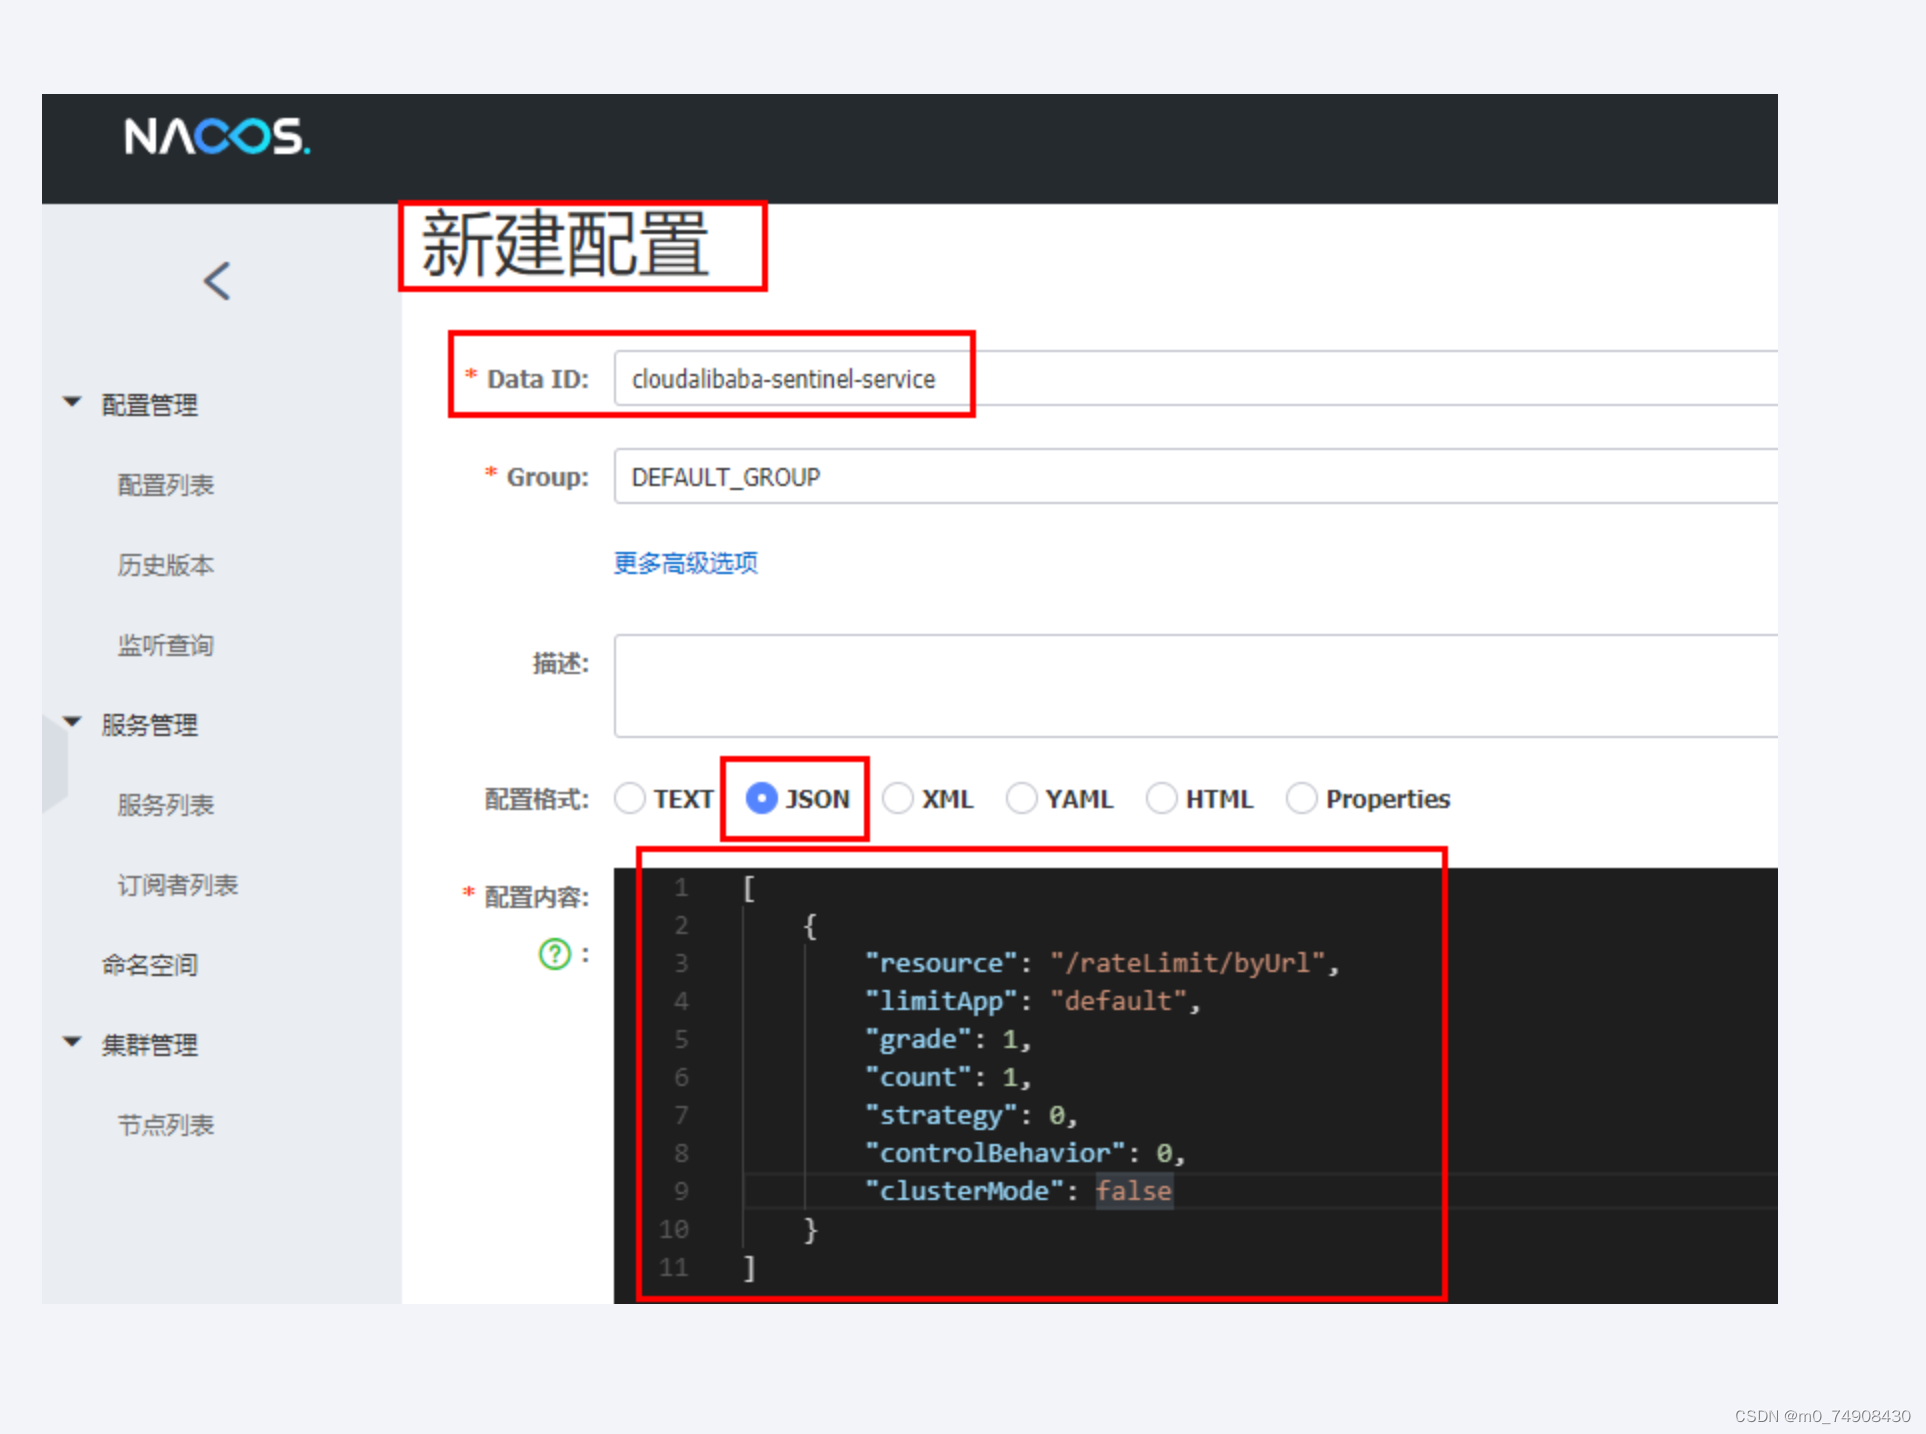
Task: Click the back arrow chevron
Action: pyautogui.click(x=217, y=280)
